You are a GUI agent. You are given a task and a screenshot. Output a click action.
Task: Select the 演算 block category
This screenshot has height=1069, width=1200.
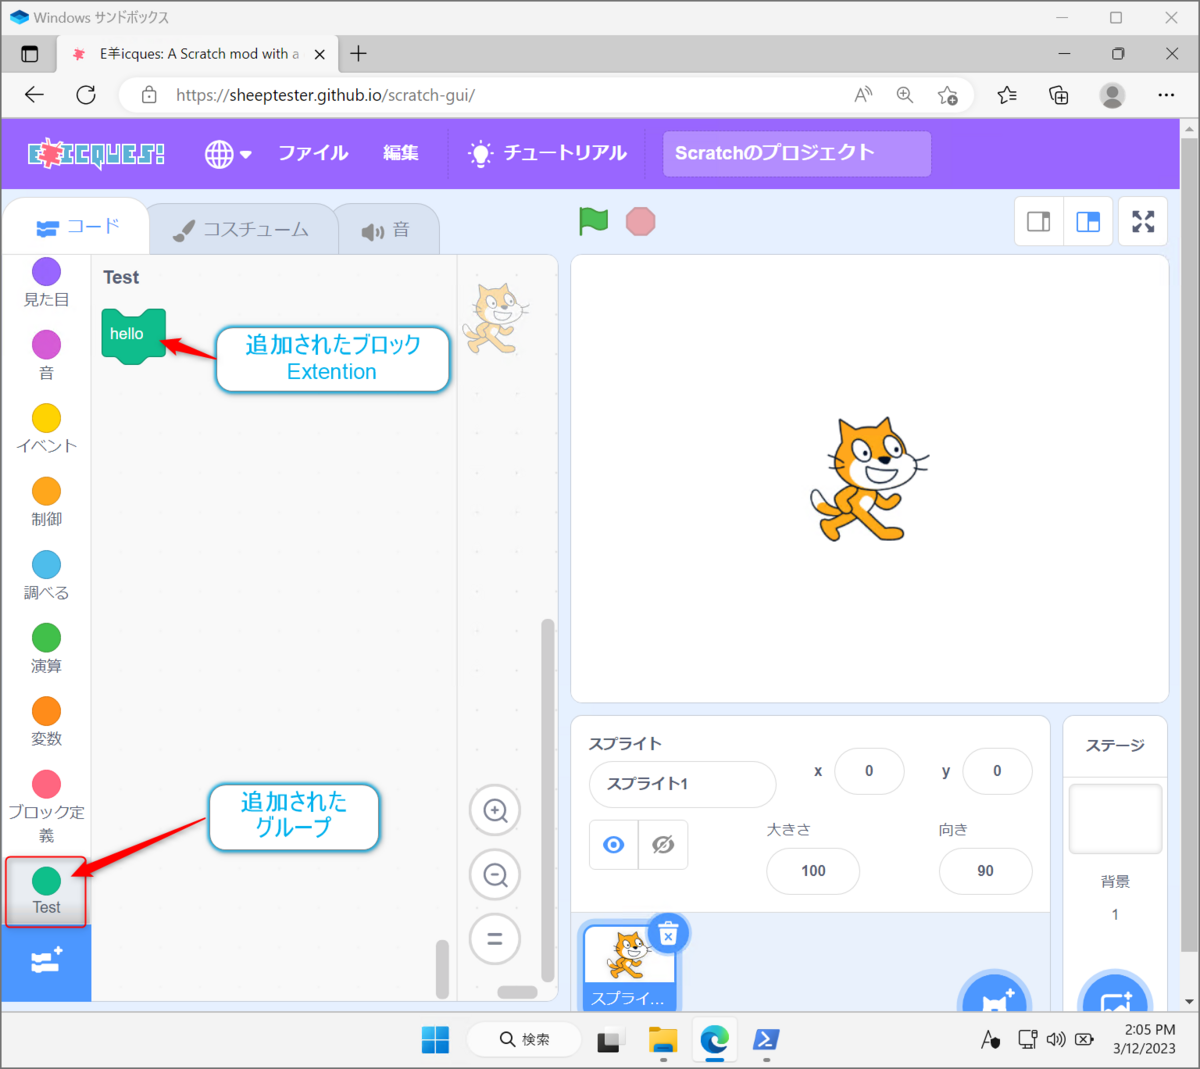[x=46, y=648]
